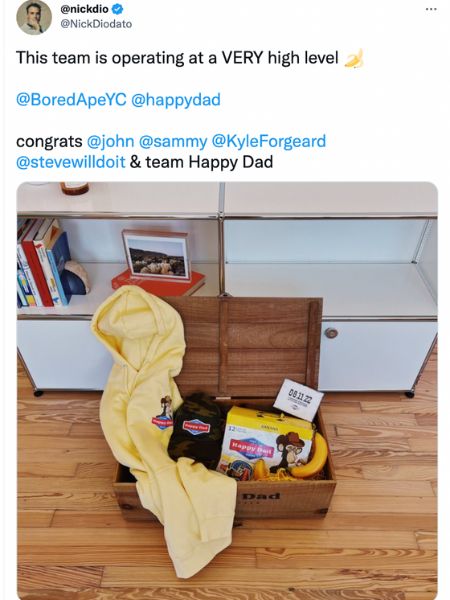Click the tweet text about operating level

tap(177, 58)
